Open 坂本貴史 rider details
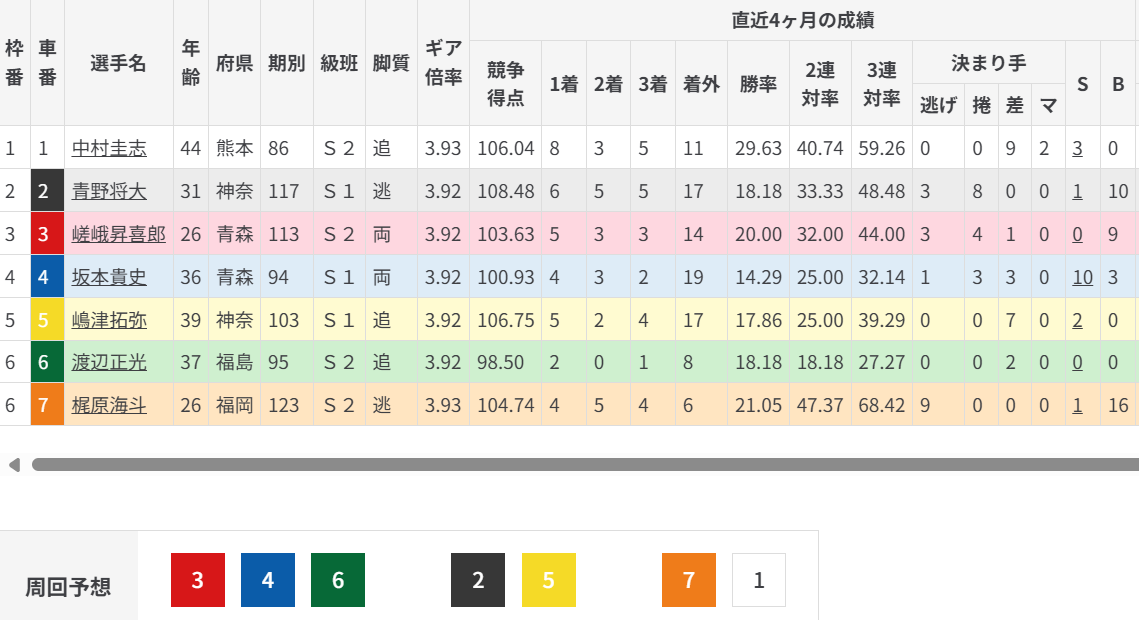The width and height of the screenshot is (1139, 620). [109, 277]
